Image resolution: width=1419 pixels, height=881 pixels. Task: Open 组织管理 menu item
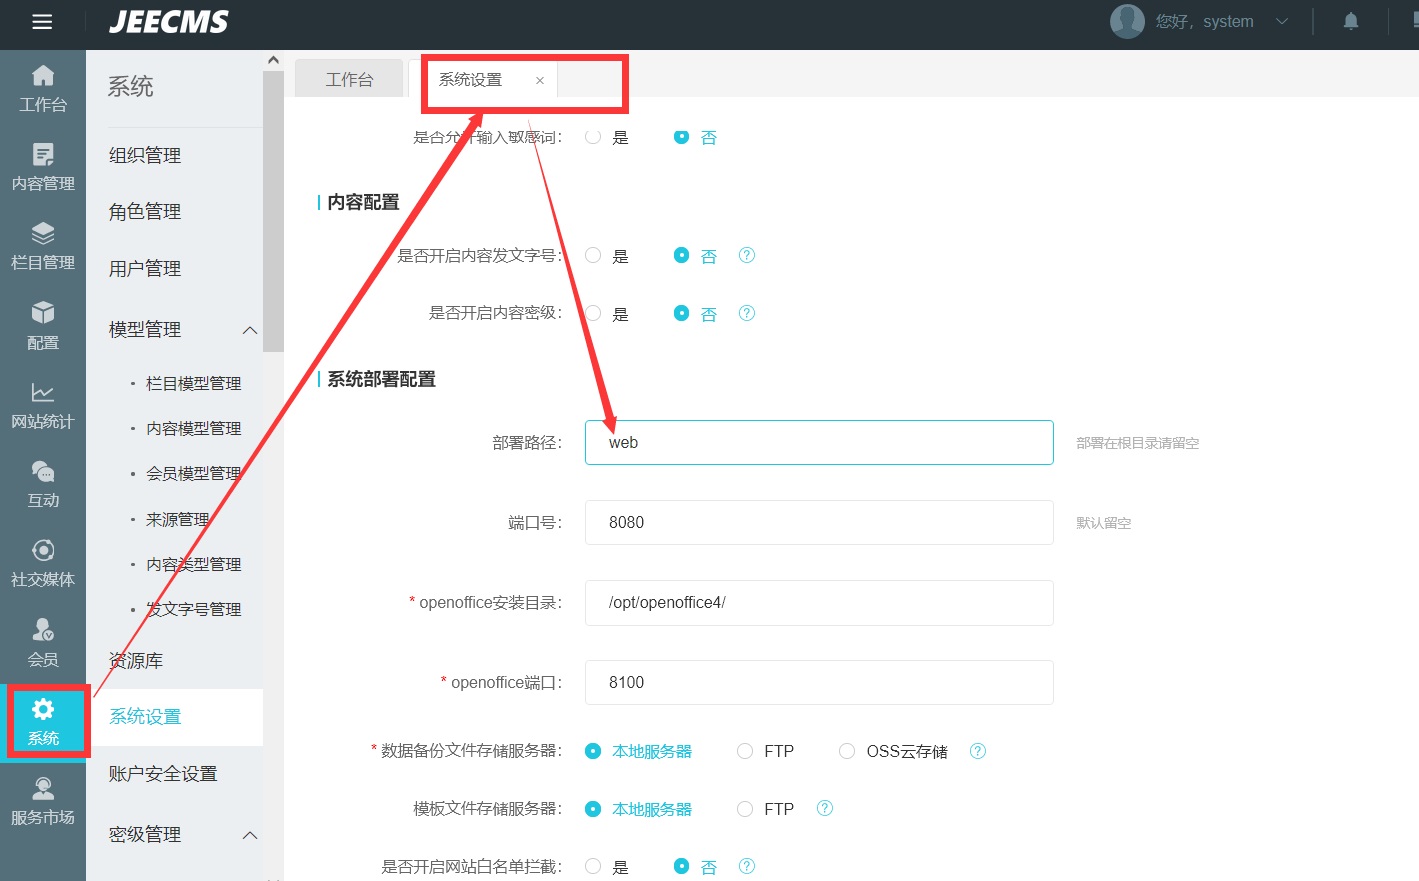(145, 155)
